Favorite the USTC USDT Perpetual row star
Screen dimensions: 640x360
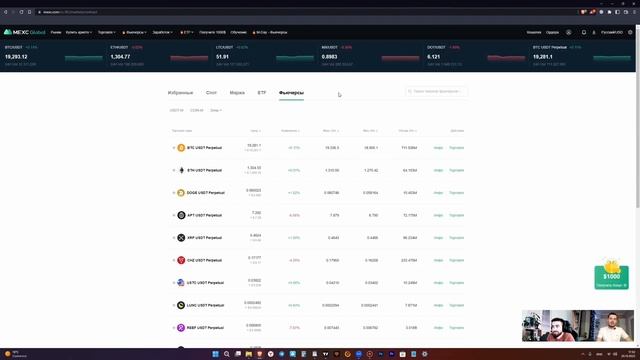coord(173,282)
